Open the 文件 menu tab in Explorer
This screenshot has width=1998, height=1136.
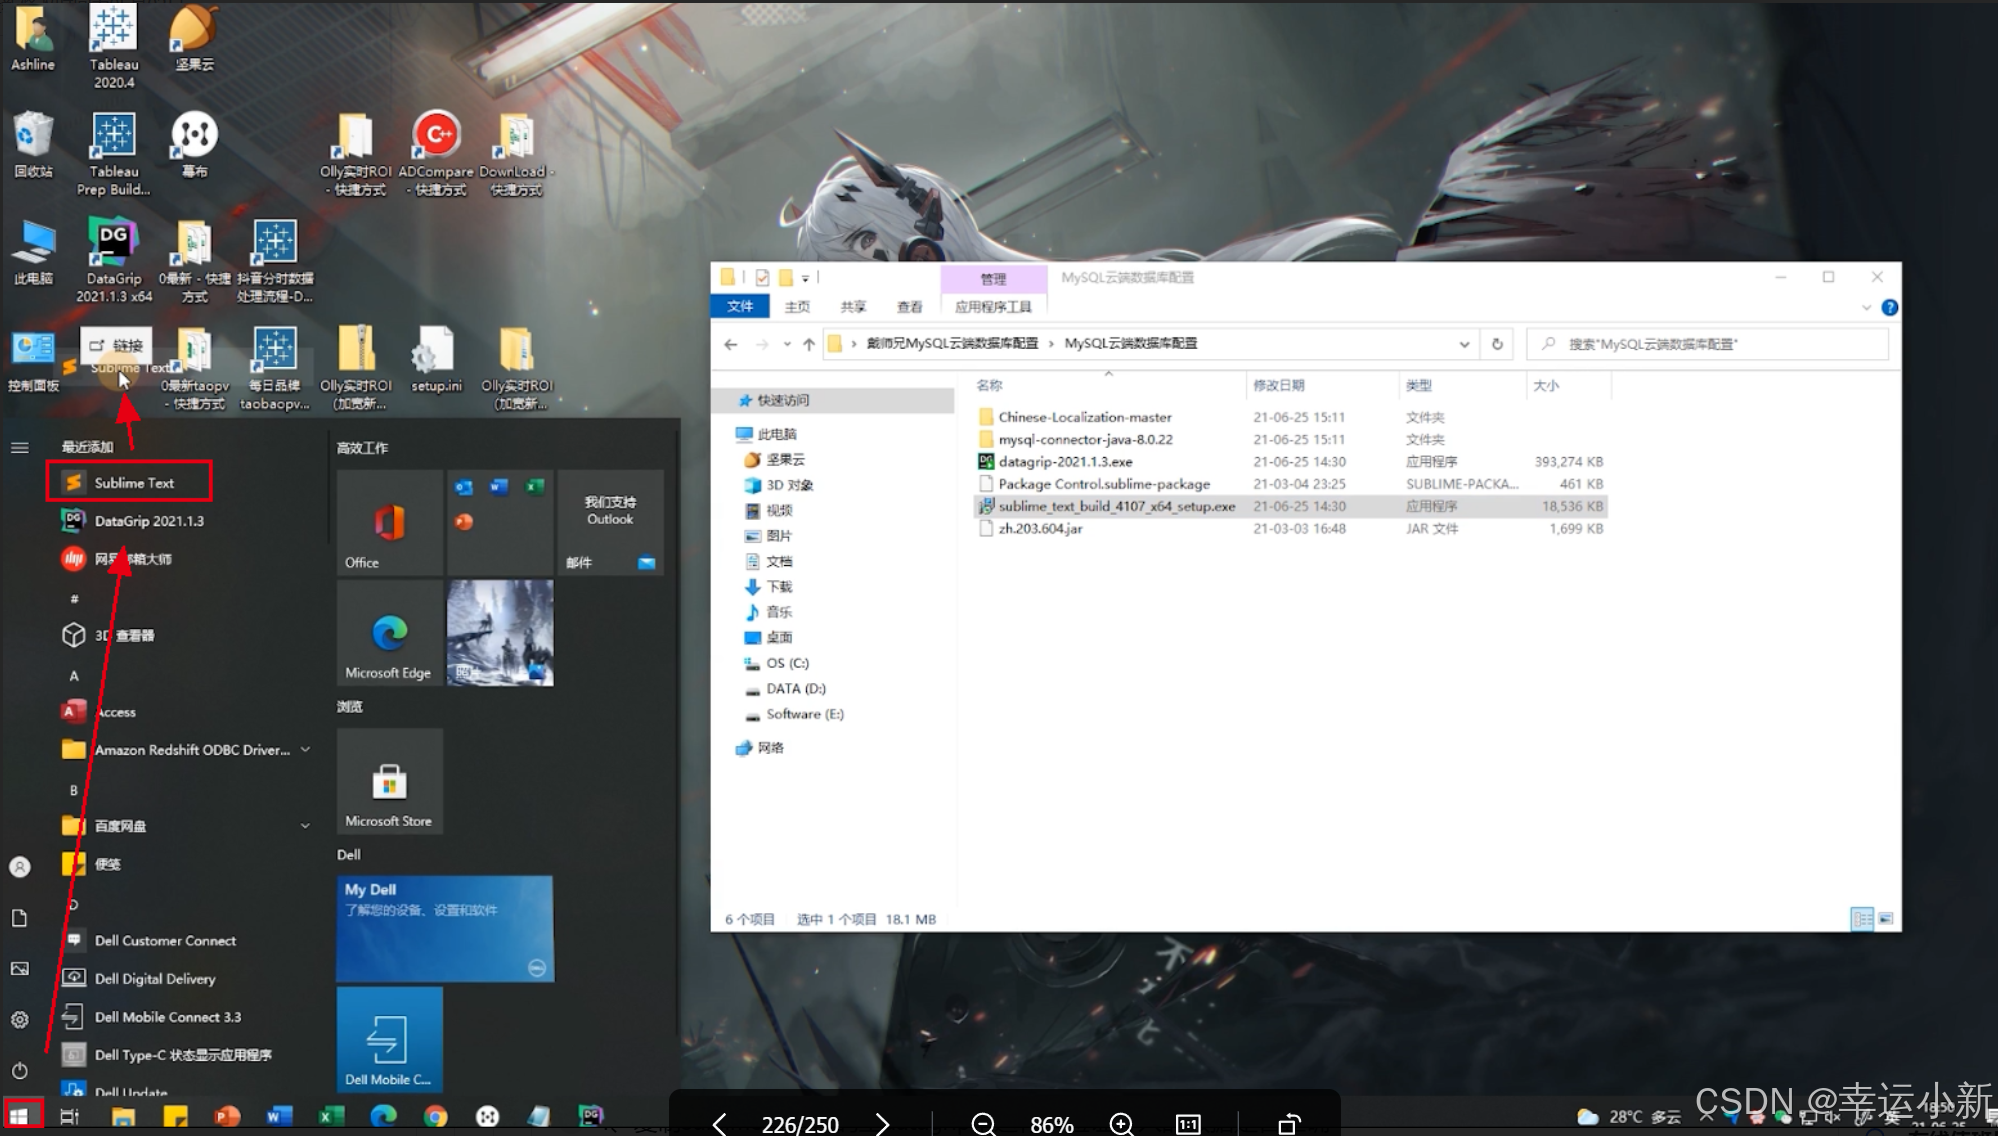740,307
